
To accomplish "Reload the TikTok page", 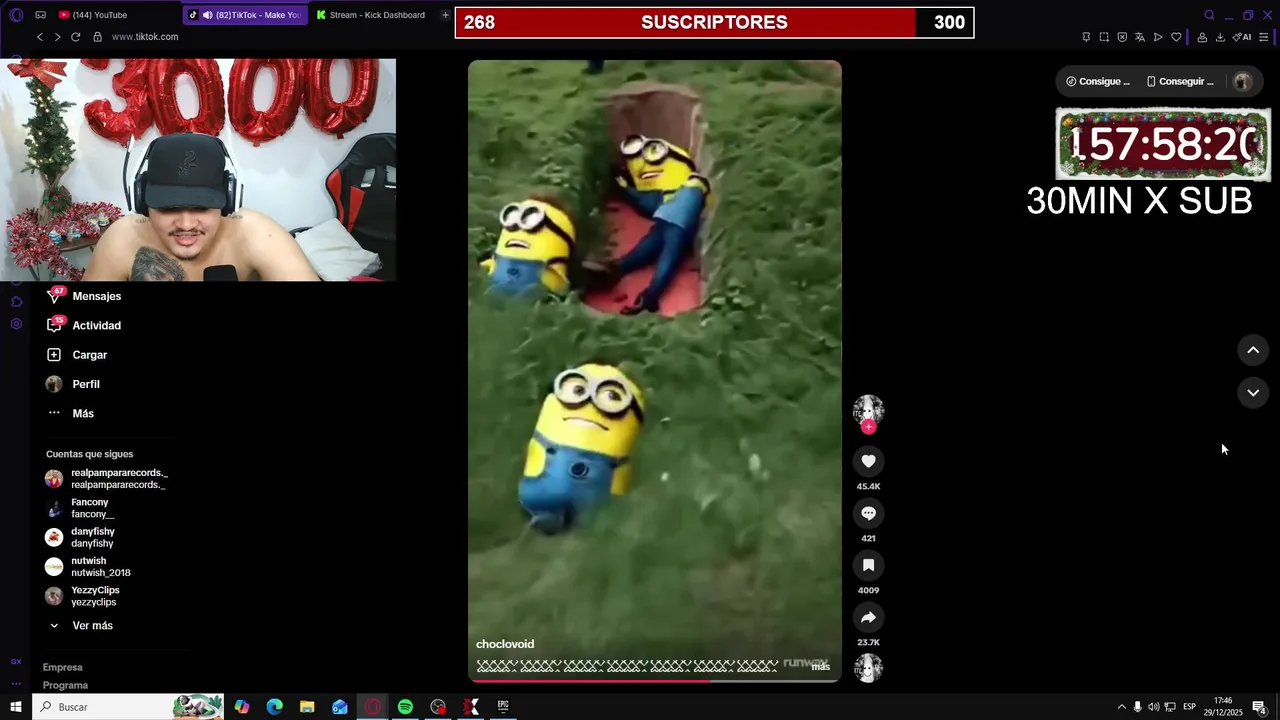I will point(76,37).
